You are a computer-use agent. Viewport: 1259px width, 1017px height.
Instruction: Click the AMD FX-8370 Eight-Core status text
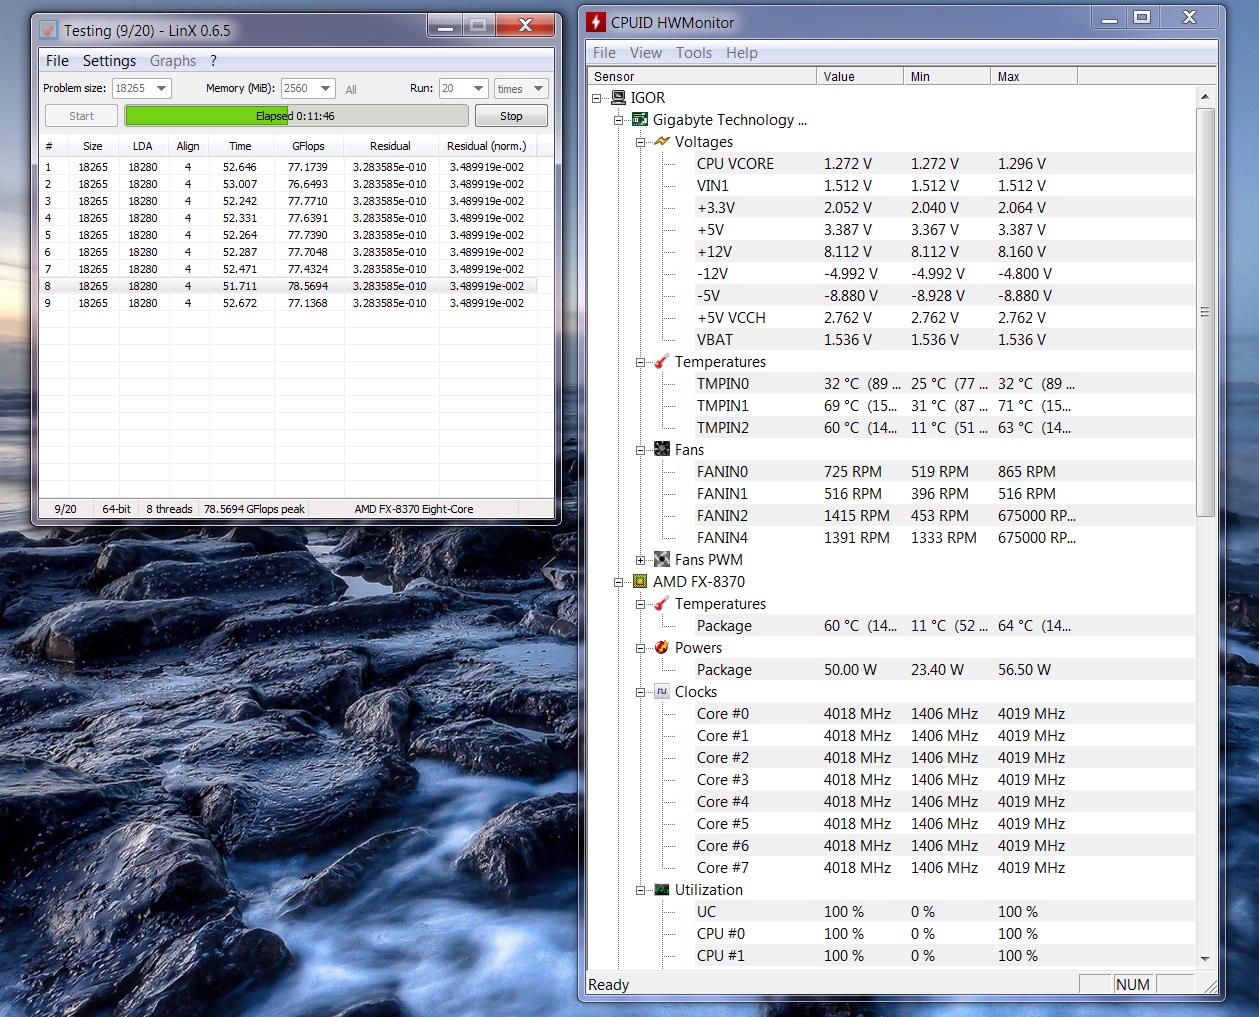[x=414, y=509]
